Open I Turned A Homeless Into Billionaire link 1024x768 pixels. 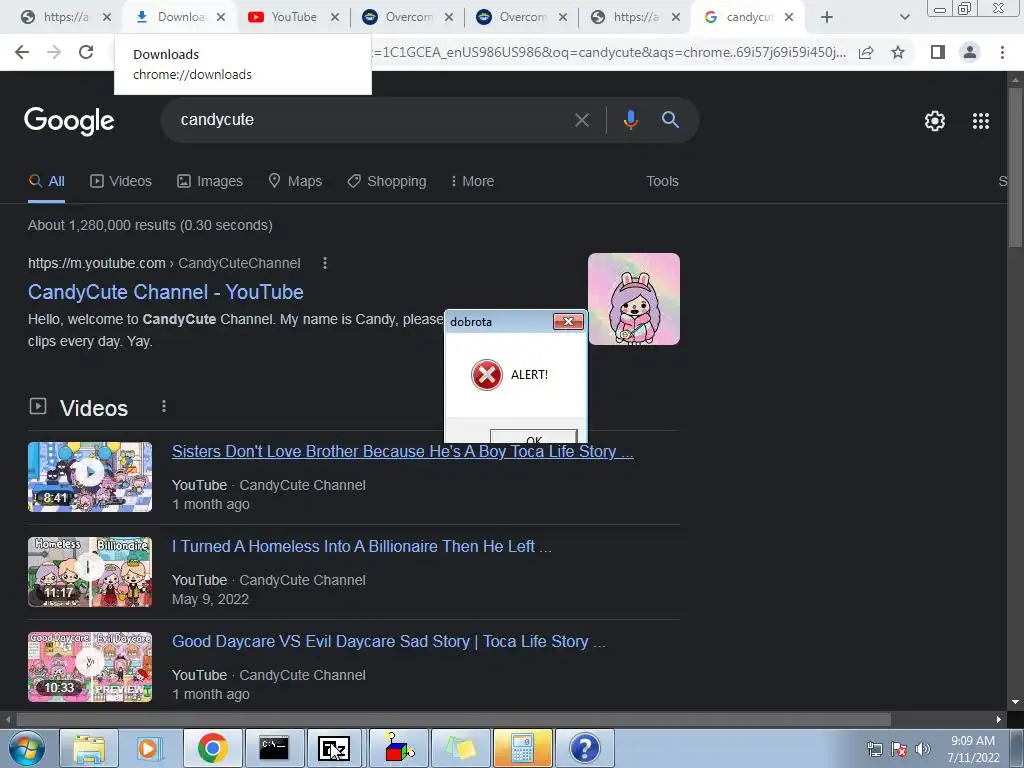[362, 547]
